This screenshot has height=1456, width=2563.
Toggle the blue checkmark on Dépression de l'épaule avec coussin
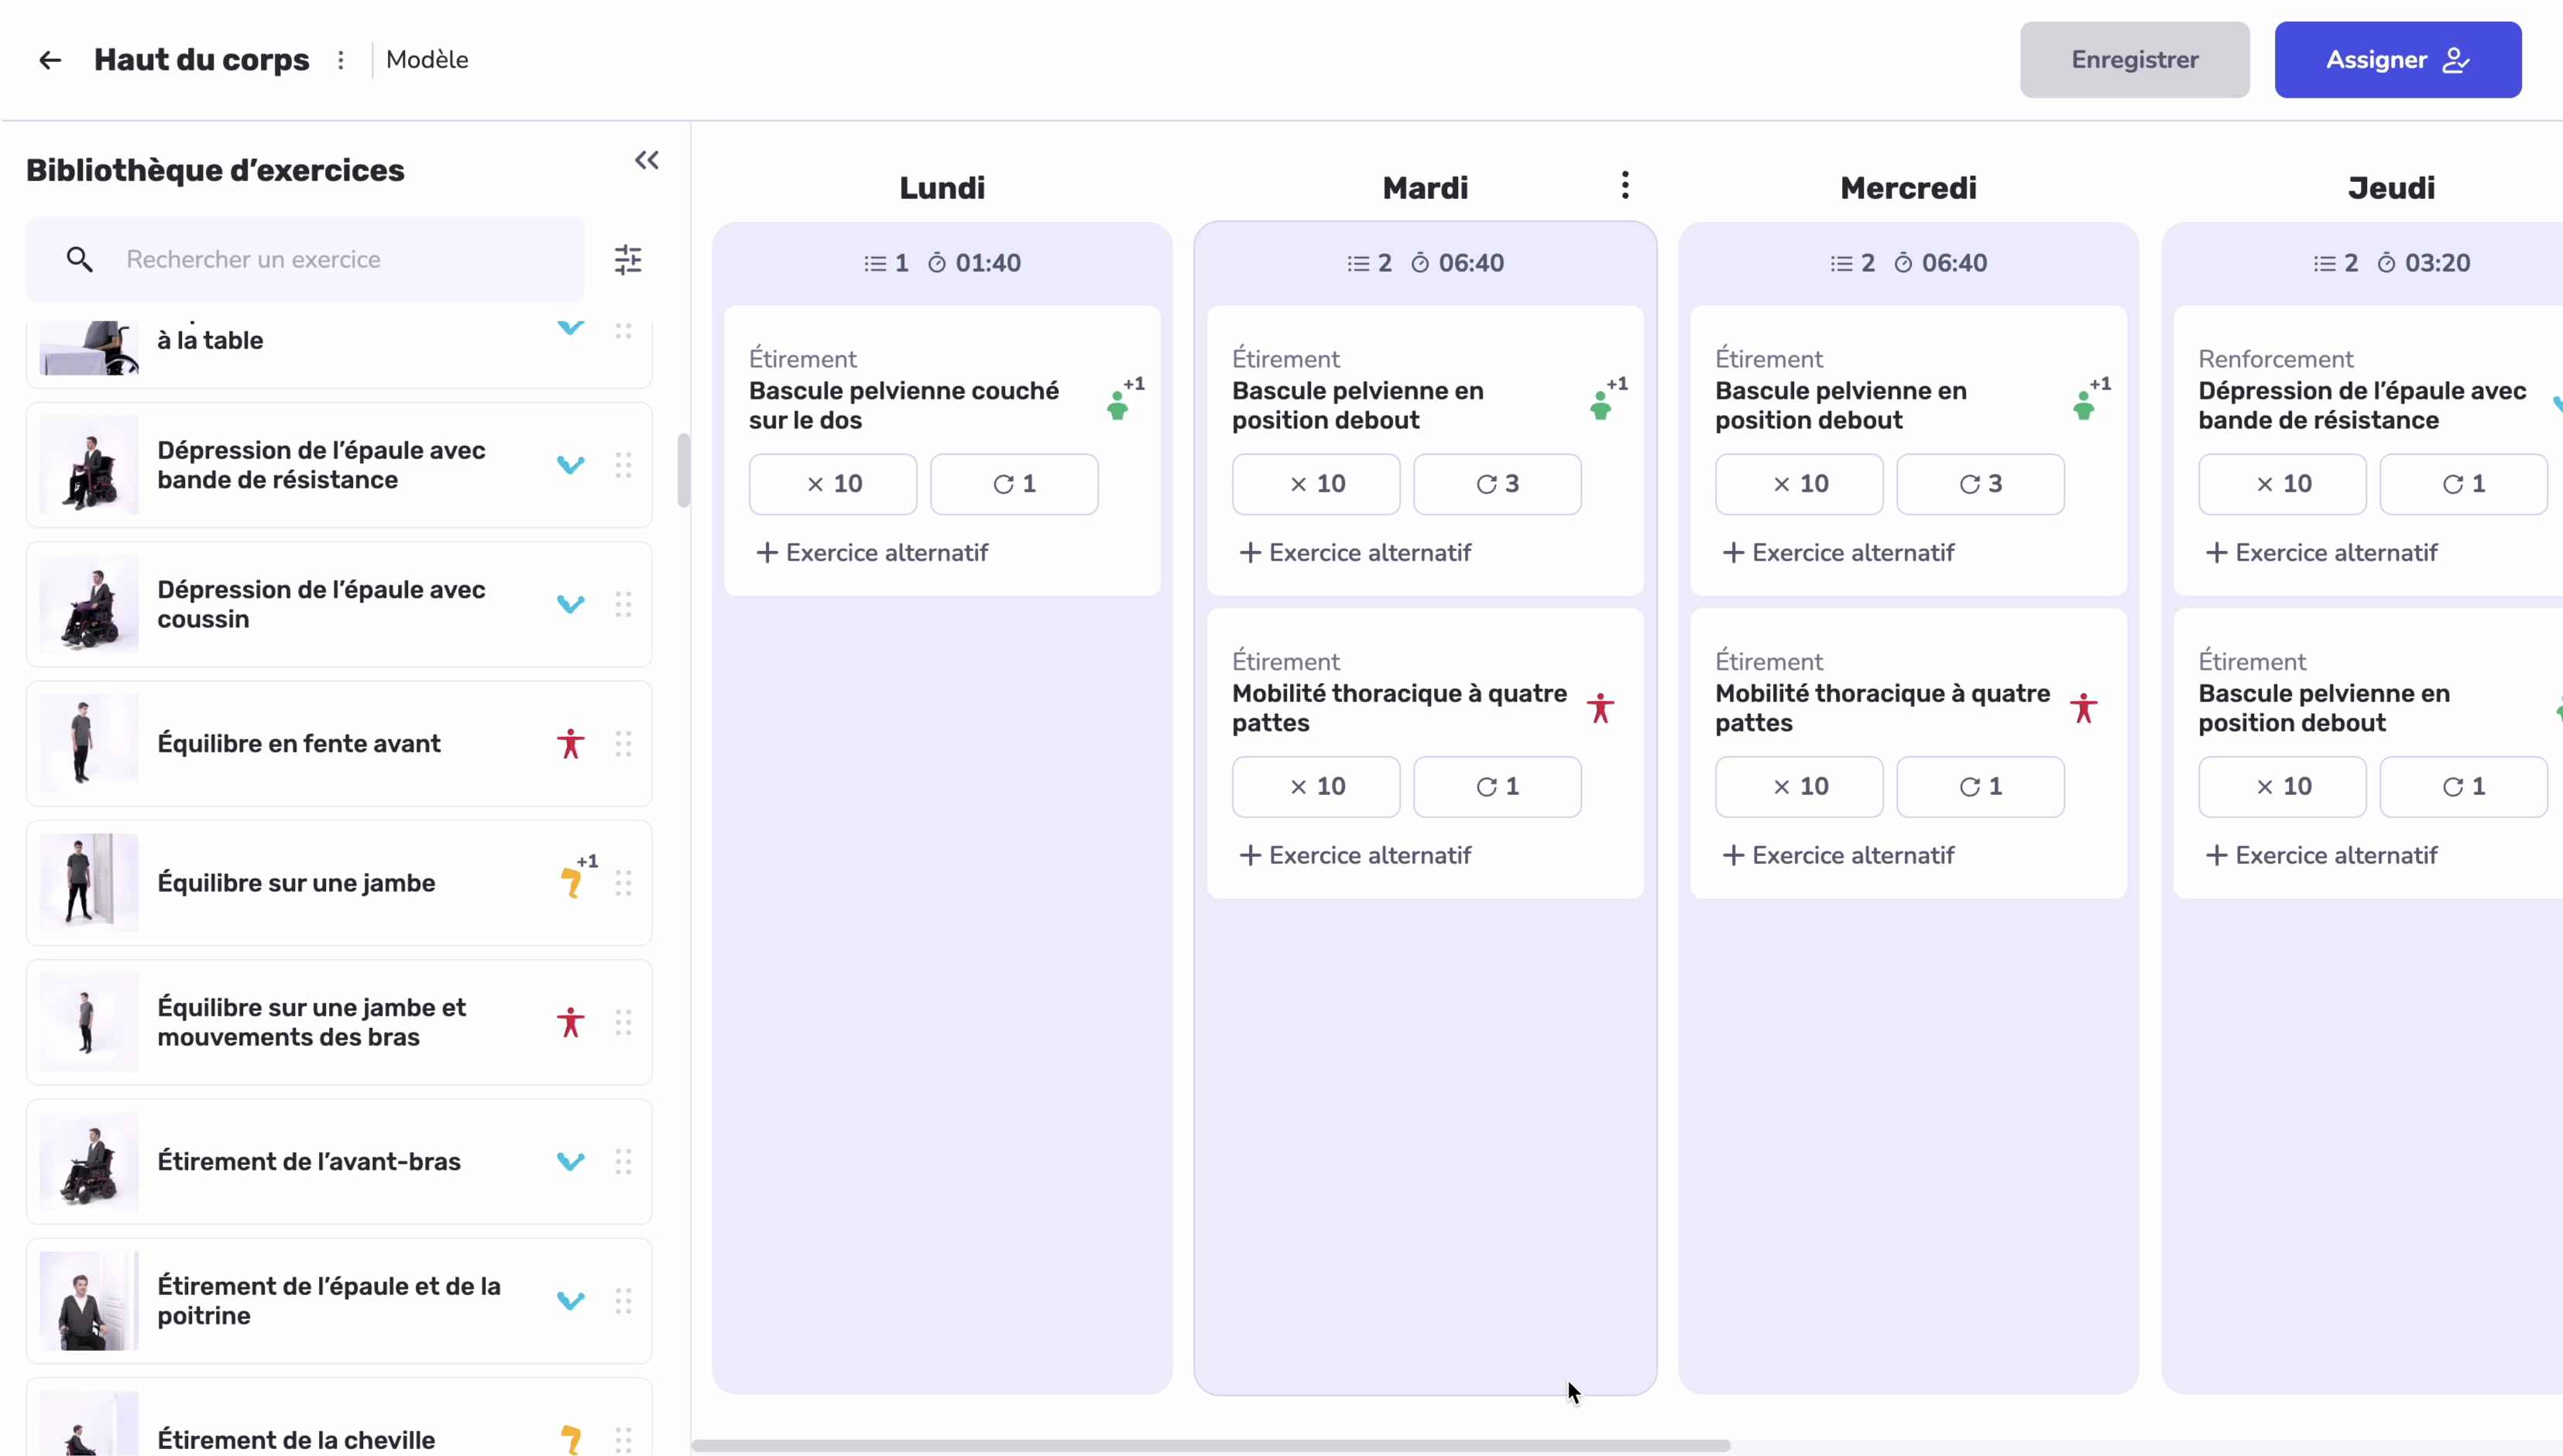pyautogui.click(x=571, y=604)
